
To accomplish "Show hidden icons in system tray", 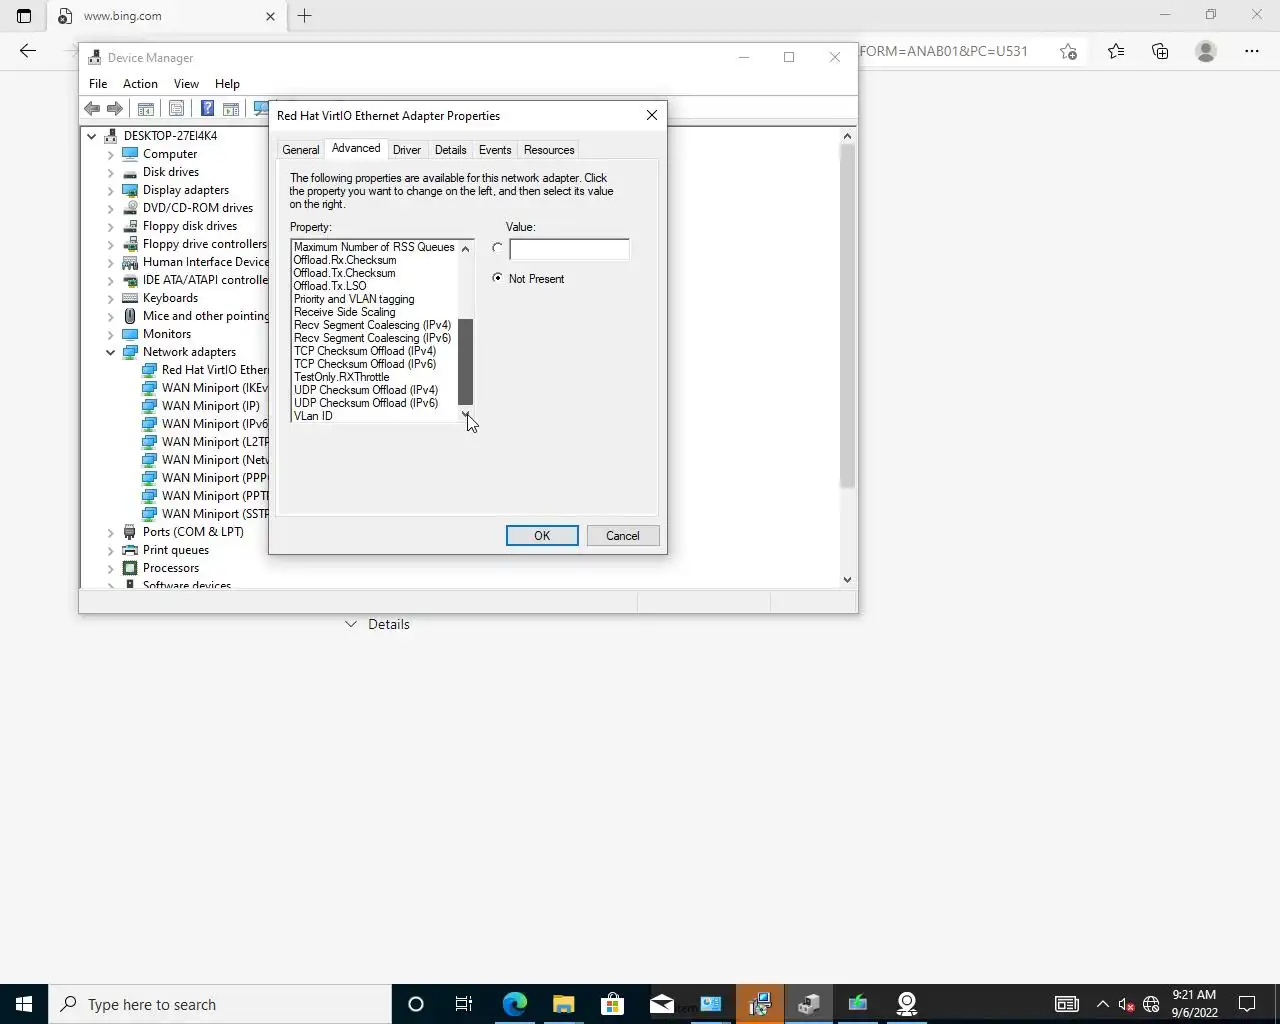I will pyautogui.click(x=1102, y=1004).
